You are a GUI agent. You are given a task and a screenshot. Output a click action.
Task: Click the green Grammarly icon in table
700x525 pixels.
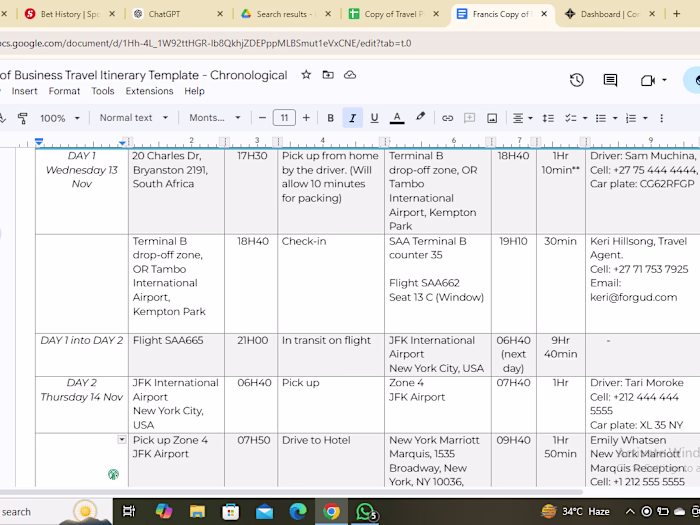click(113, 474)
